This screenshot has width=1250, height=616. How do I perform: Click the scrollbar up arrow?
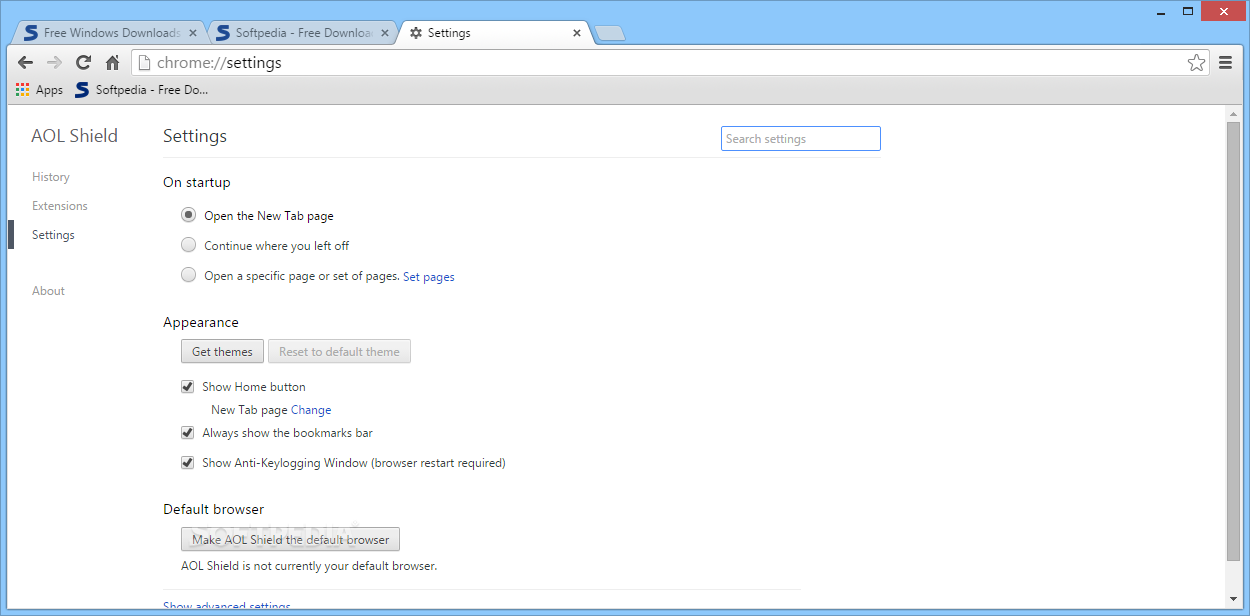click(1233, 114)
